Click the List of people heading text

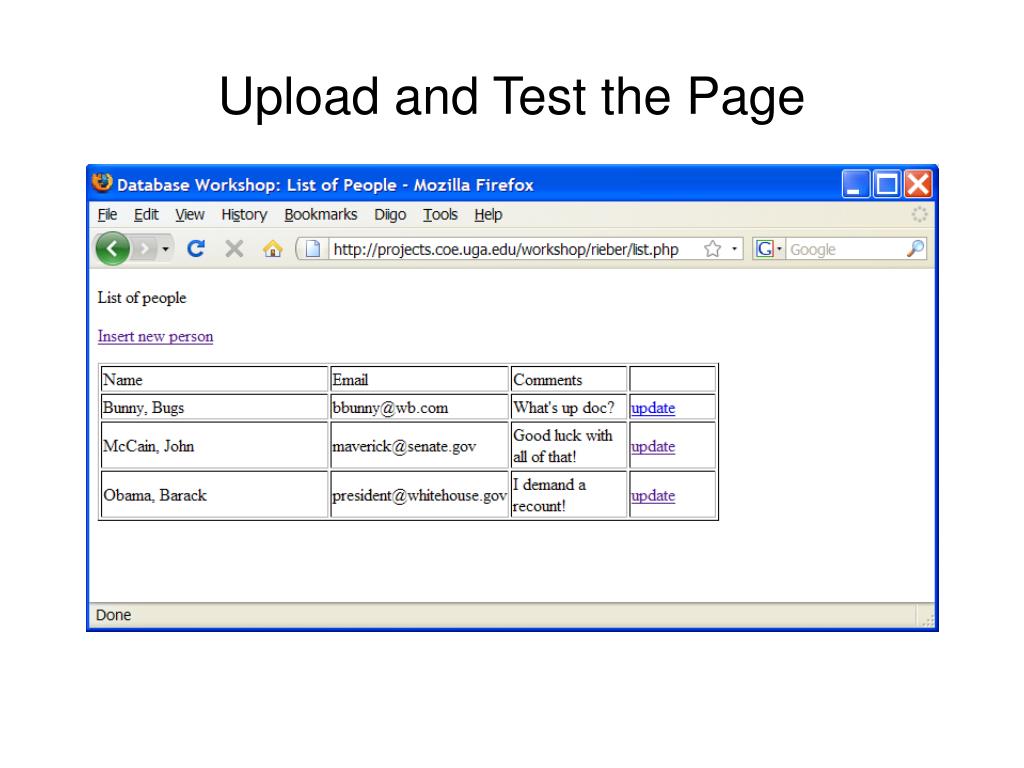coord(142,298)
